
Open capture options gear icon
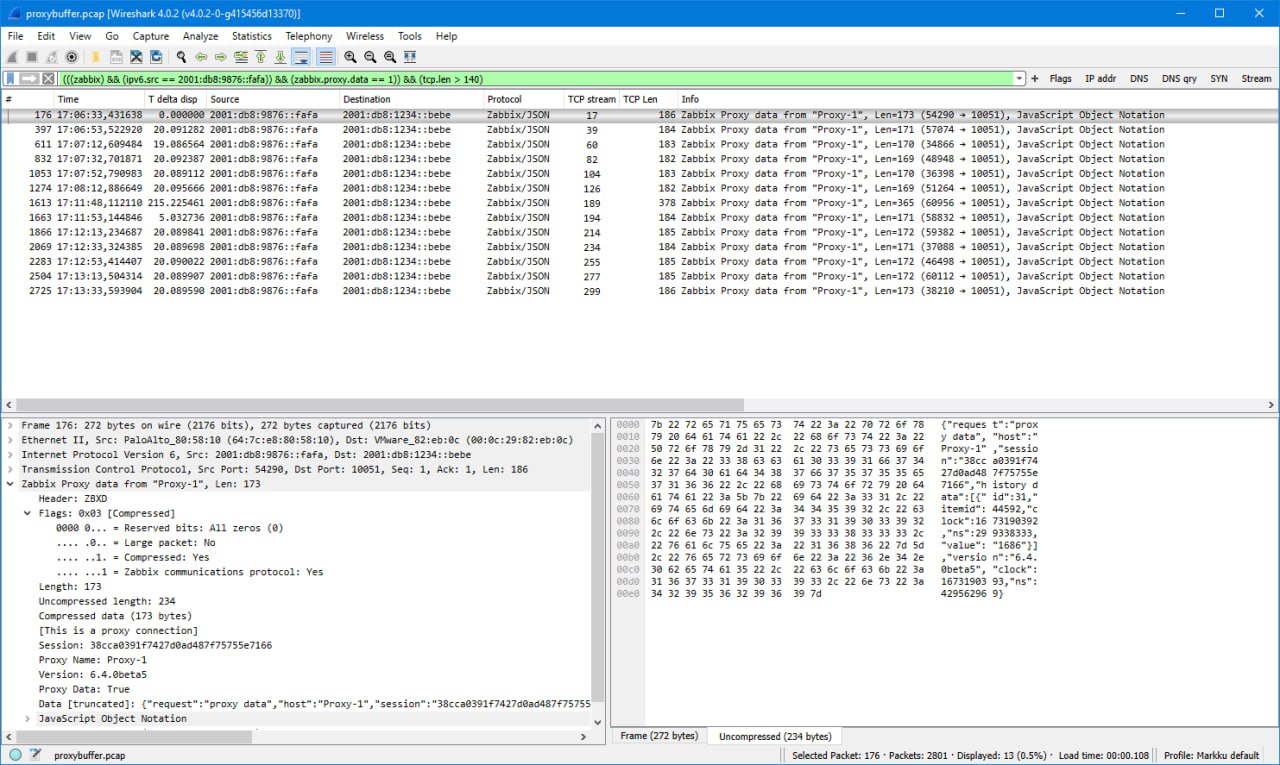tap(72, 57)
